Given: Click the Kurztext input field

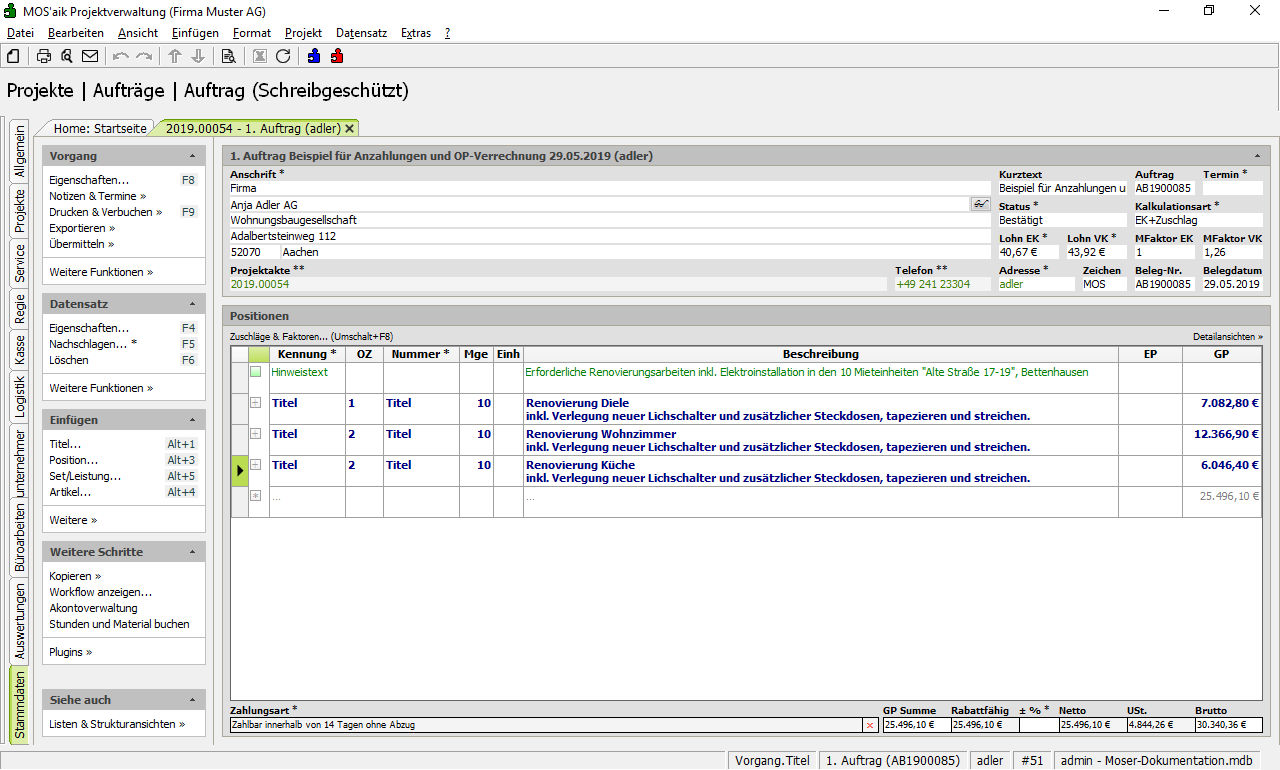Looking at the screenshot, I should coord(1061,188).
